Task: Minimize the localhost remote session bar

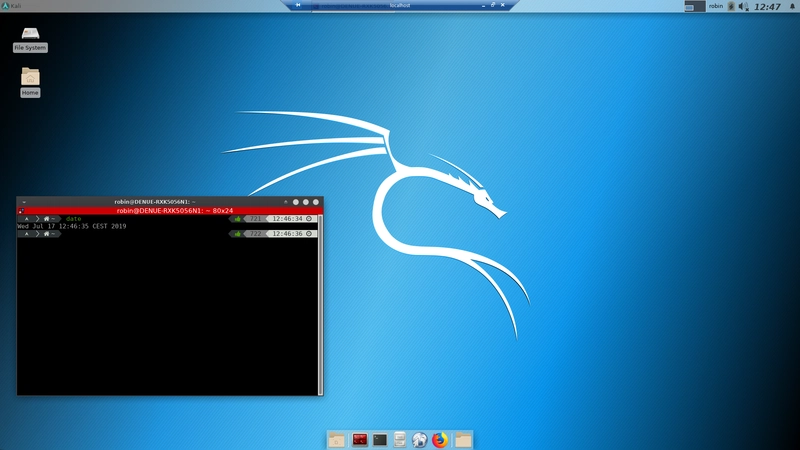Action: pos(483,5)
